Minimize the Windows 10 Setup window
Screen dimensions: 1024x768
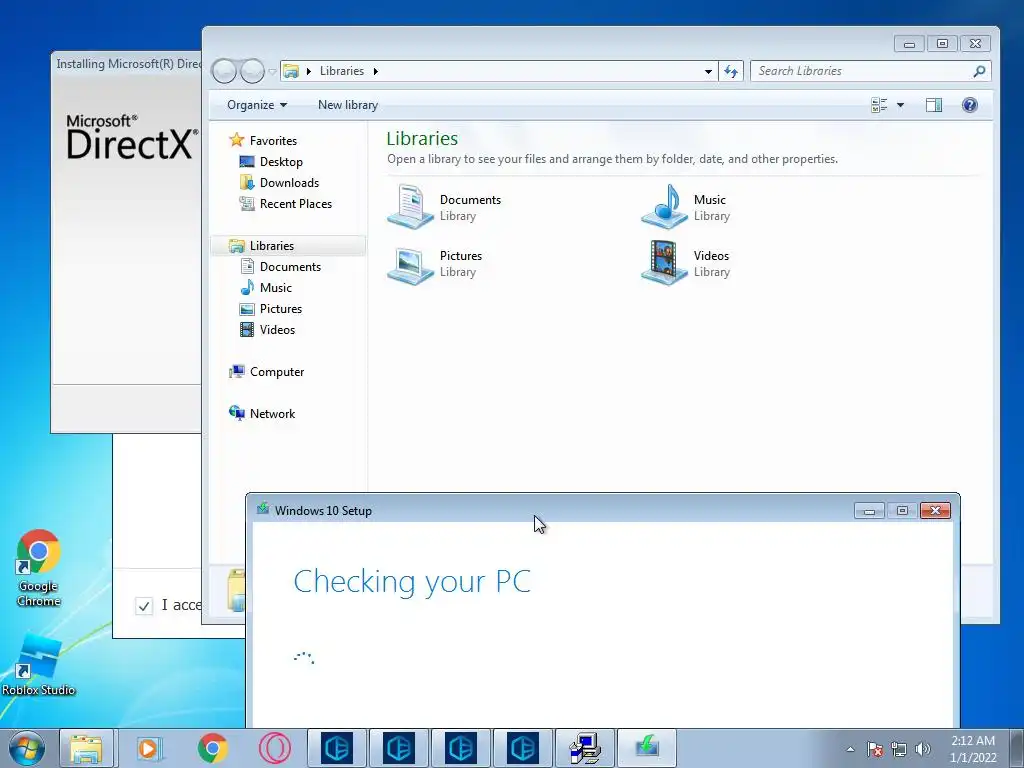tap(869, 511)
